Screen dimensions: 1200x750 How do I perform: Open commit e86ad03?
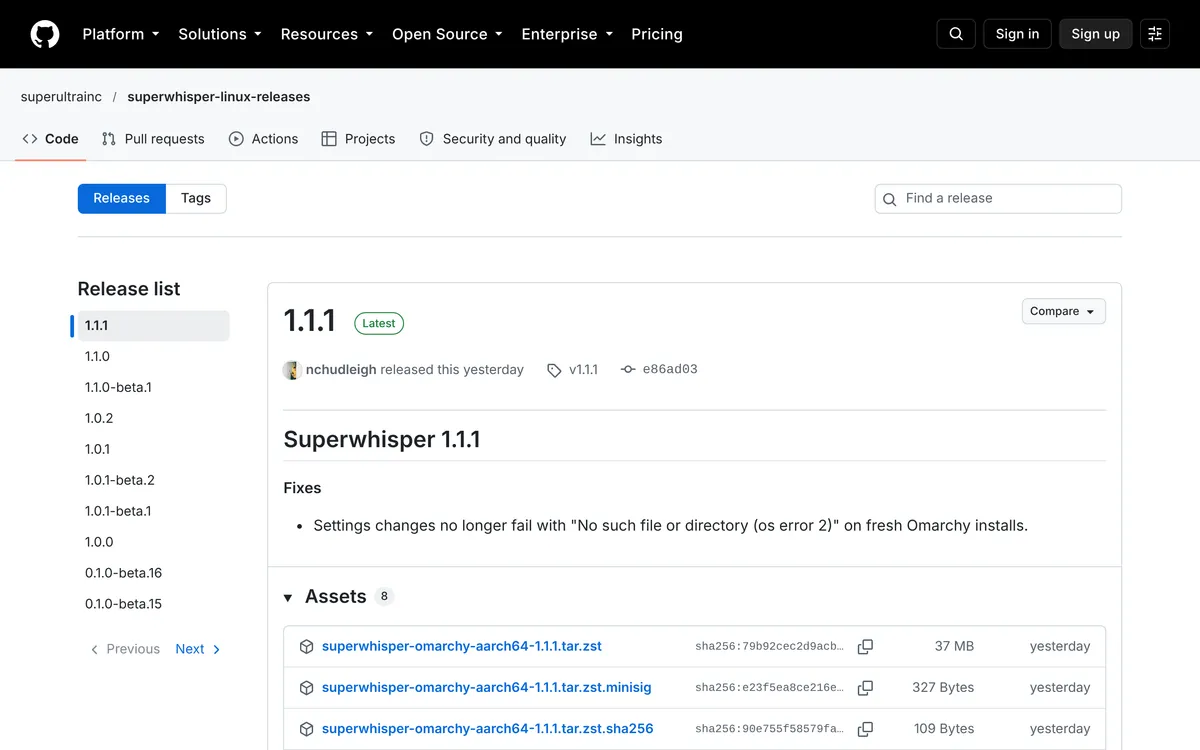tap(669, 369)
